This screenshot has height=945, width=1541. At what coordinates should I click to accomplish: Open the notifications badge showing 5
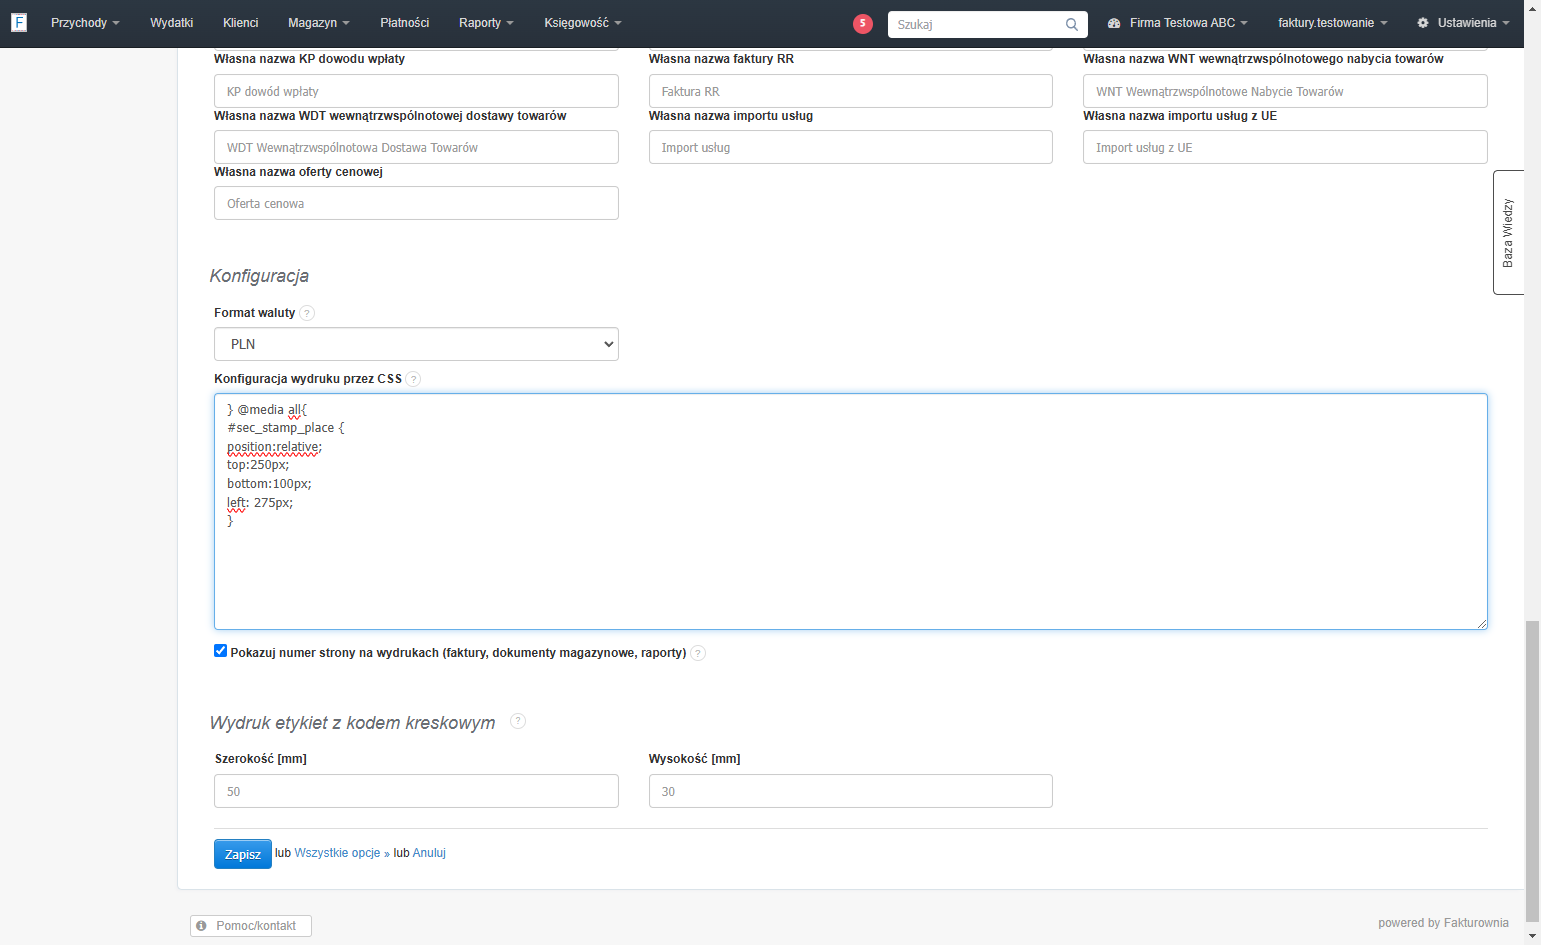(x=863, y=24)
